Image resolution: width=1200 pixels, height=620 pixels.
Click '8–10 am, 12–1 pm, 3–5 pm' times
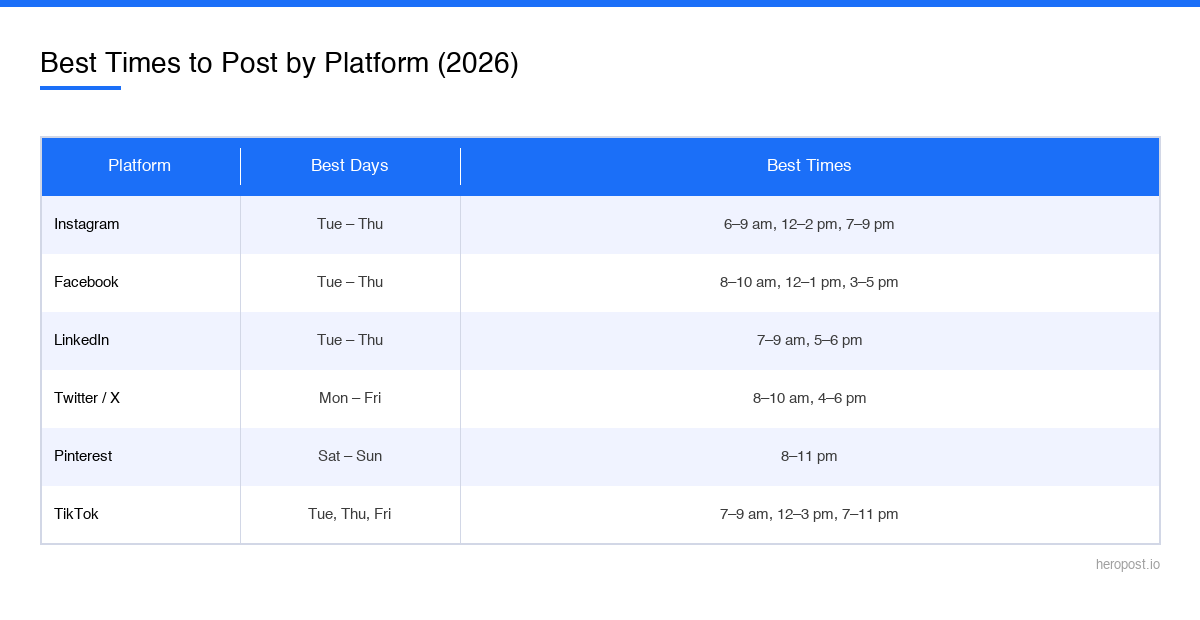pos(809,283)
